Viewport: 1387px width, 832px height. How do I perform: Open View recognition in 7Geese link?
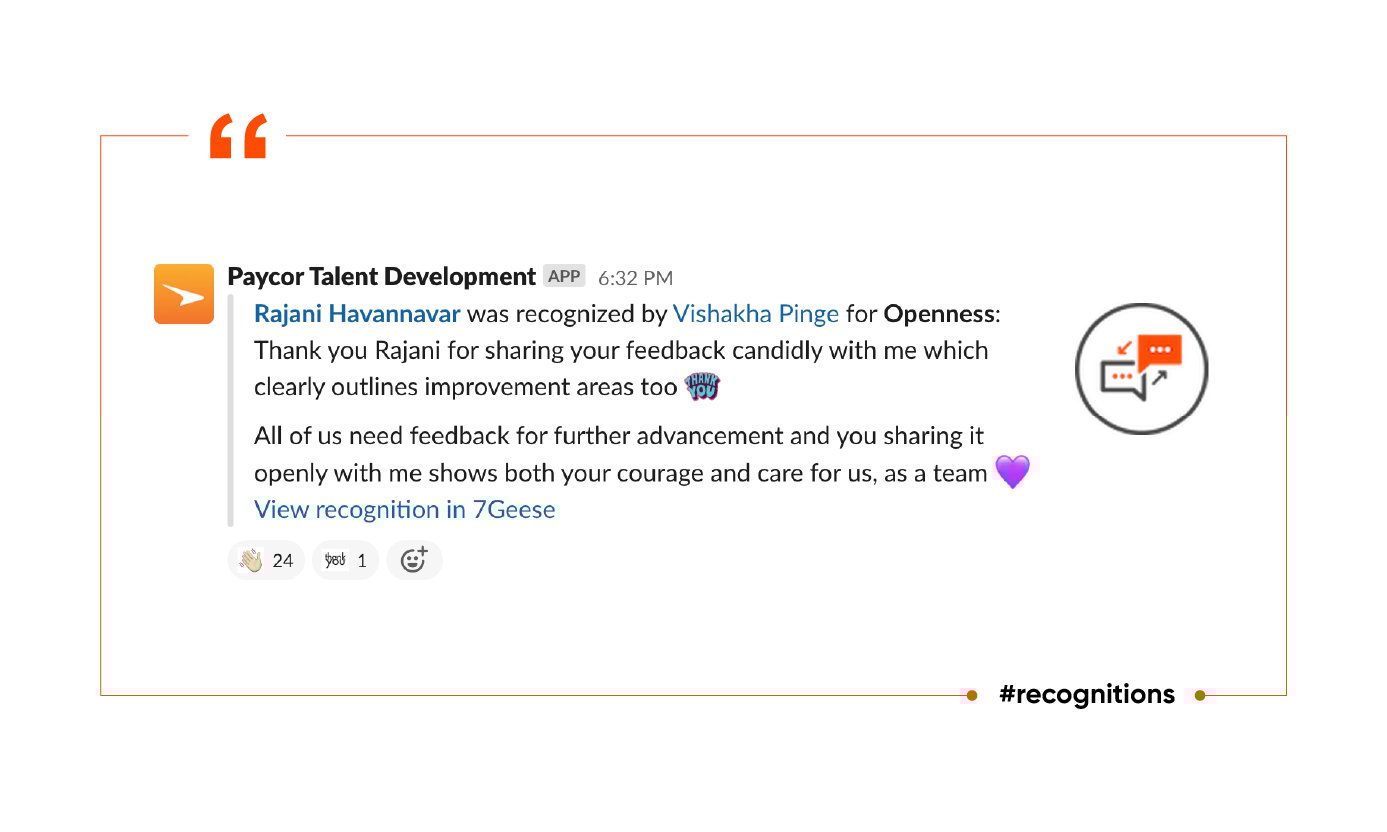404,510
